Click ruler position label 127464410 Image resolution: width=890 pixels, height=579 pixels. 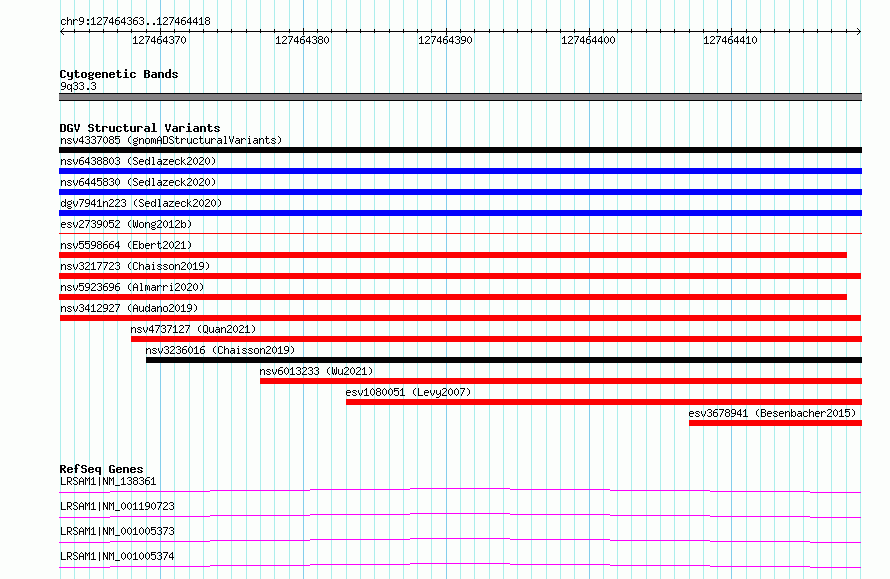(x=730, y=40)
